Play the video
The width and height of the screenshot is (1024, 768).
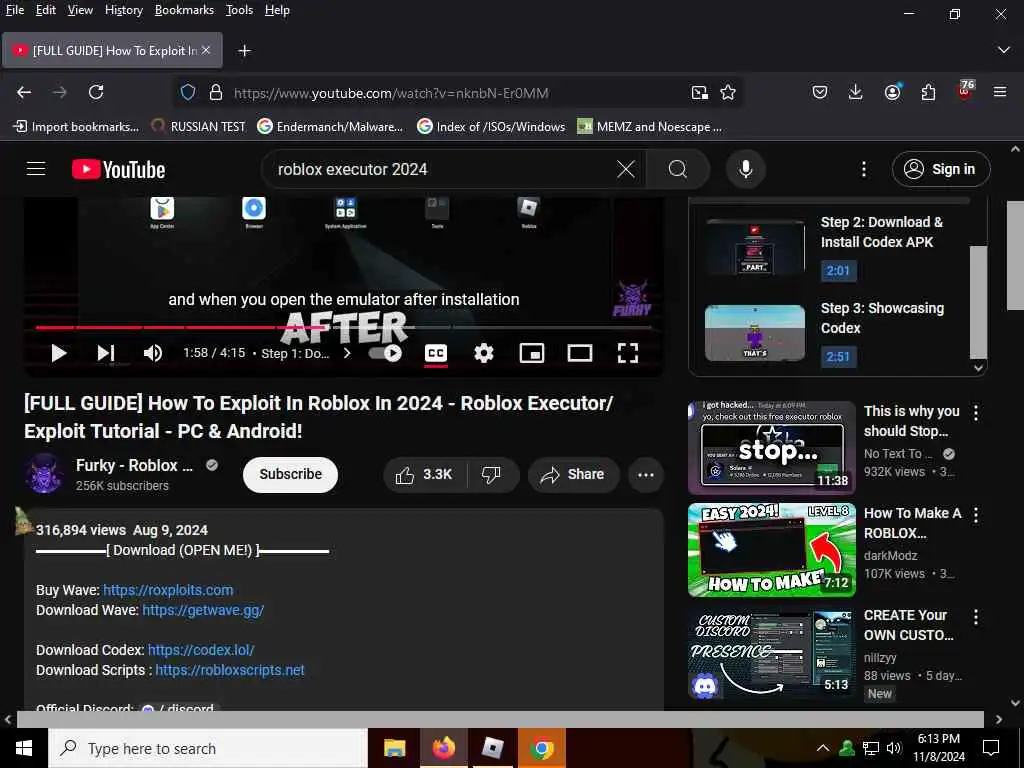[x=59, y=353]
